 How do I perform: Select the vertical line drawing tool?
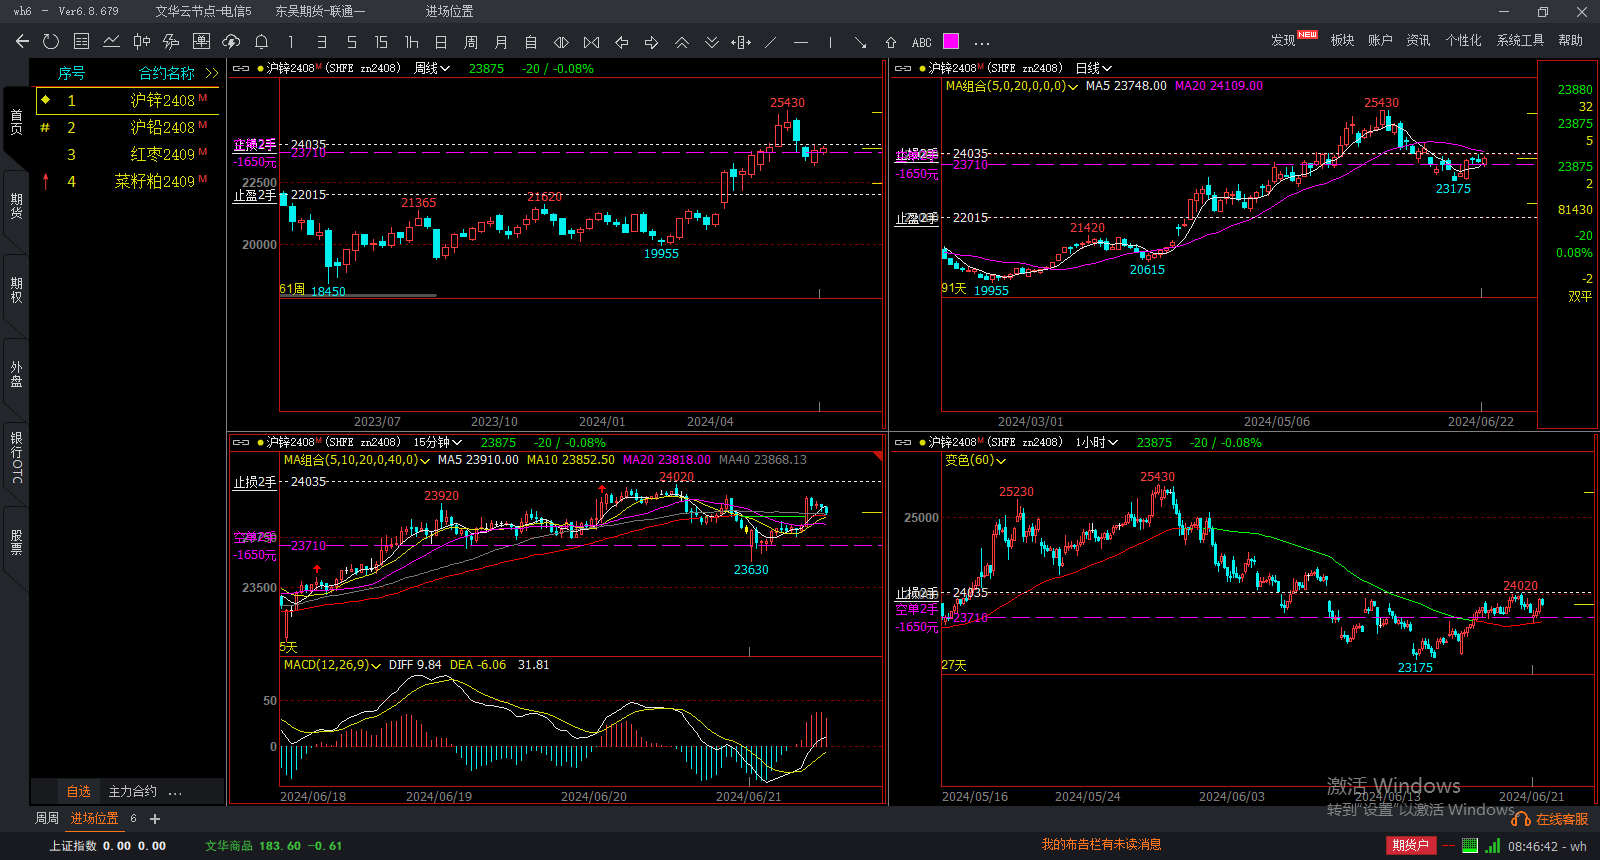[830, 42]
